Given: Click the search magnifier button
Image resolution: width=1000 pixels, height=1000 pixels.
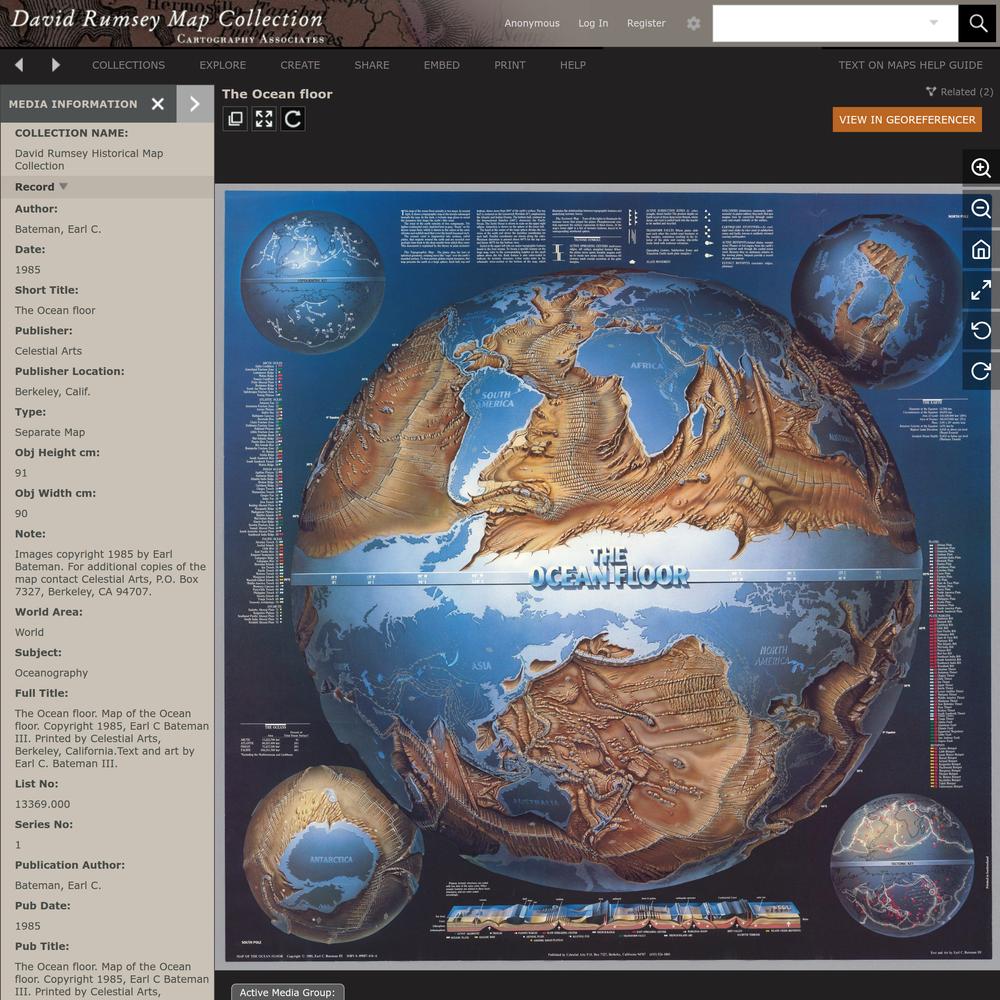Looking at the screenshot, I should click(x=978, y=24).
